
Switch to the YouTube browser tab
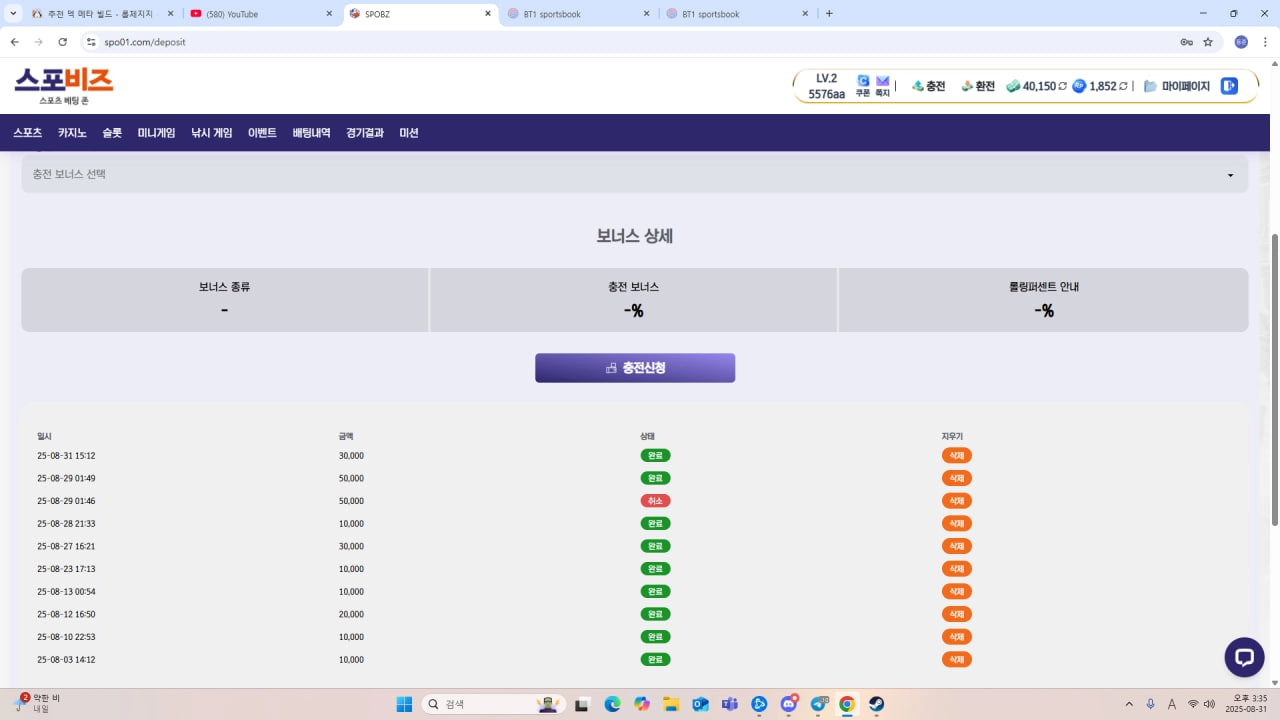(260, 14)
